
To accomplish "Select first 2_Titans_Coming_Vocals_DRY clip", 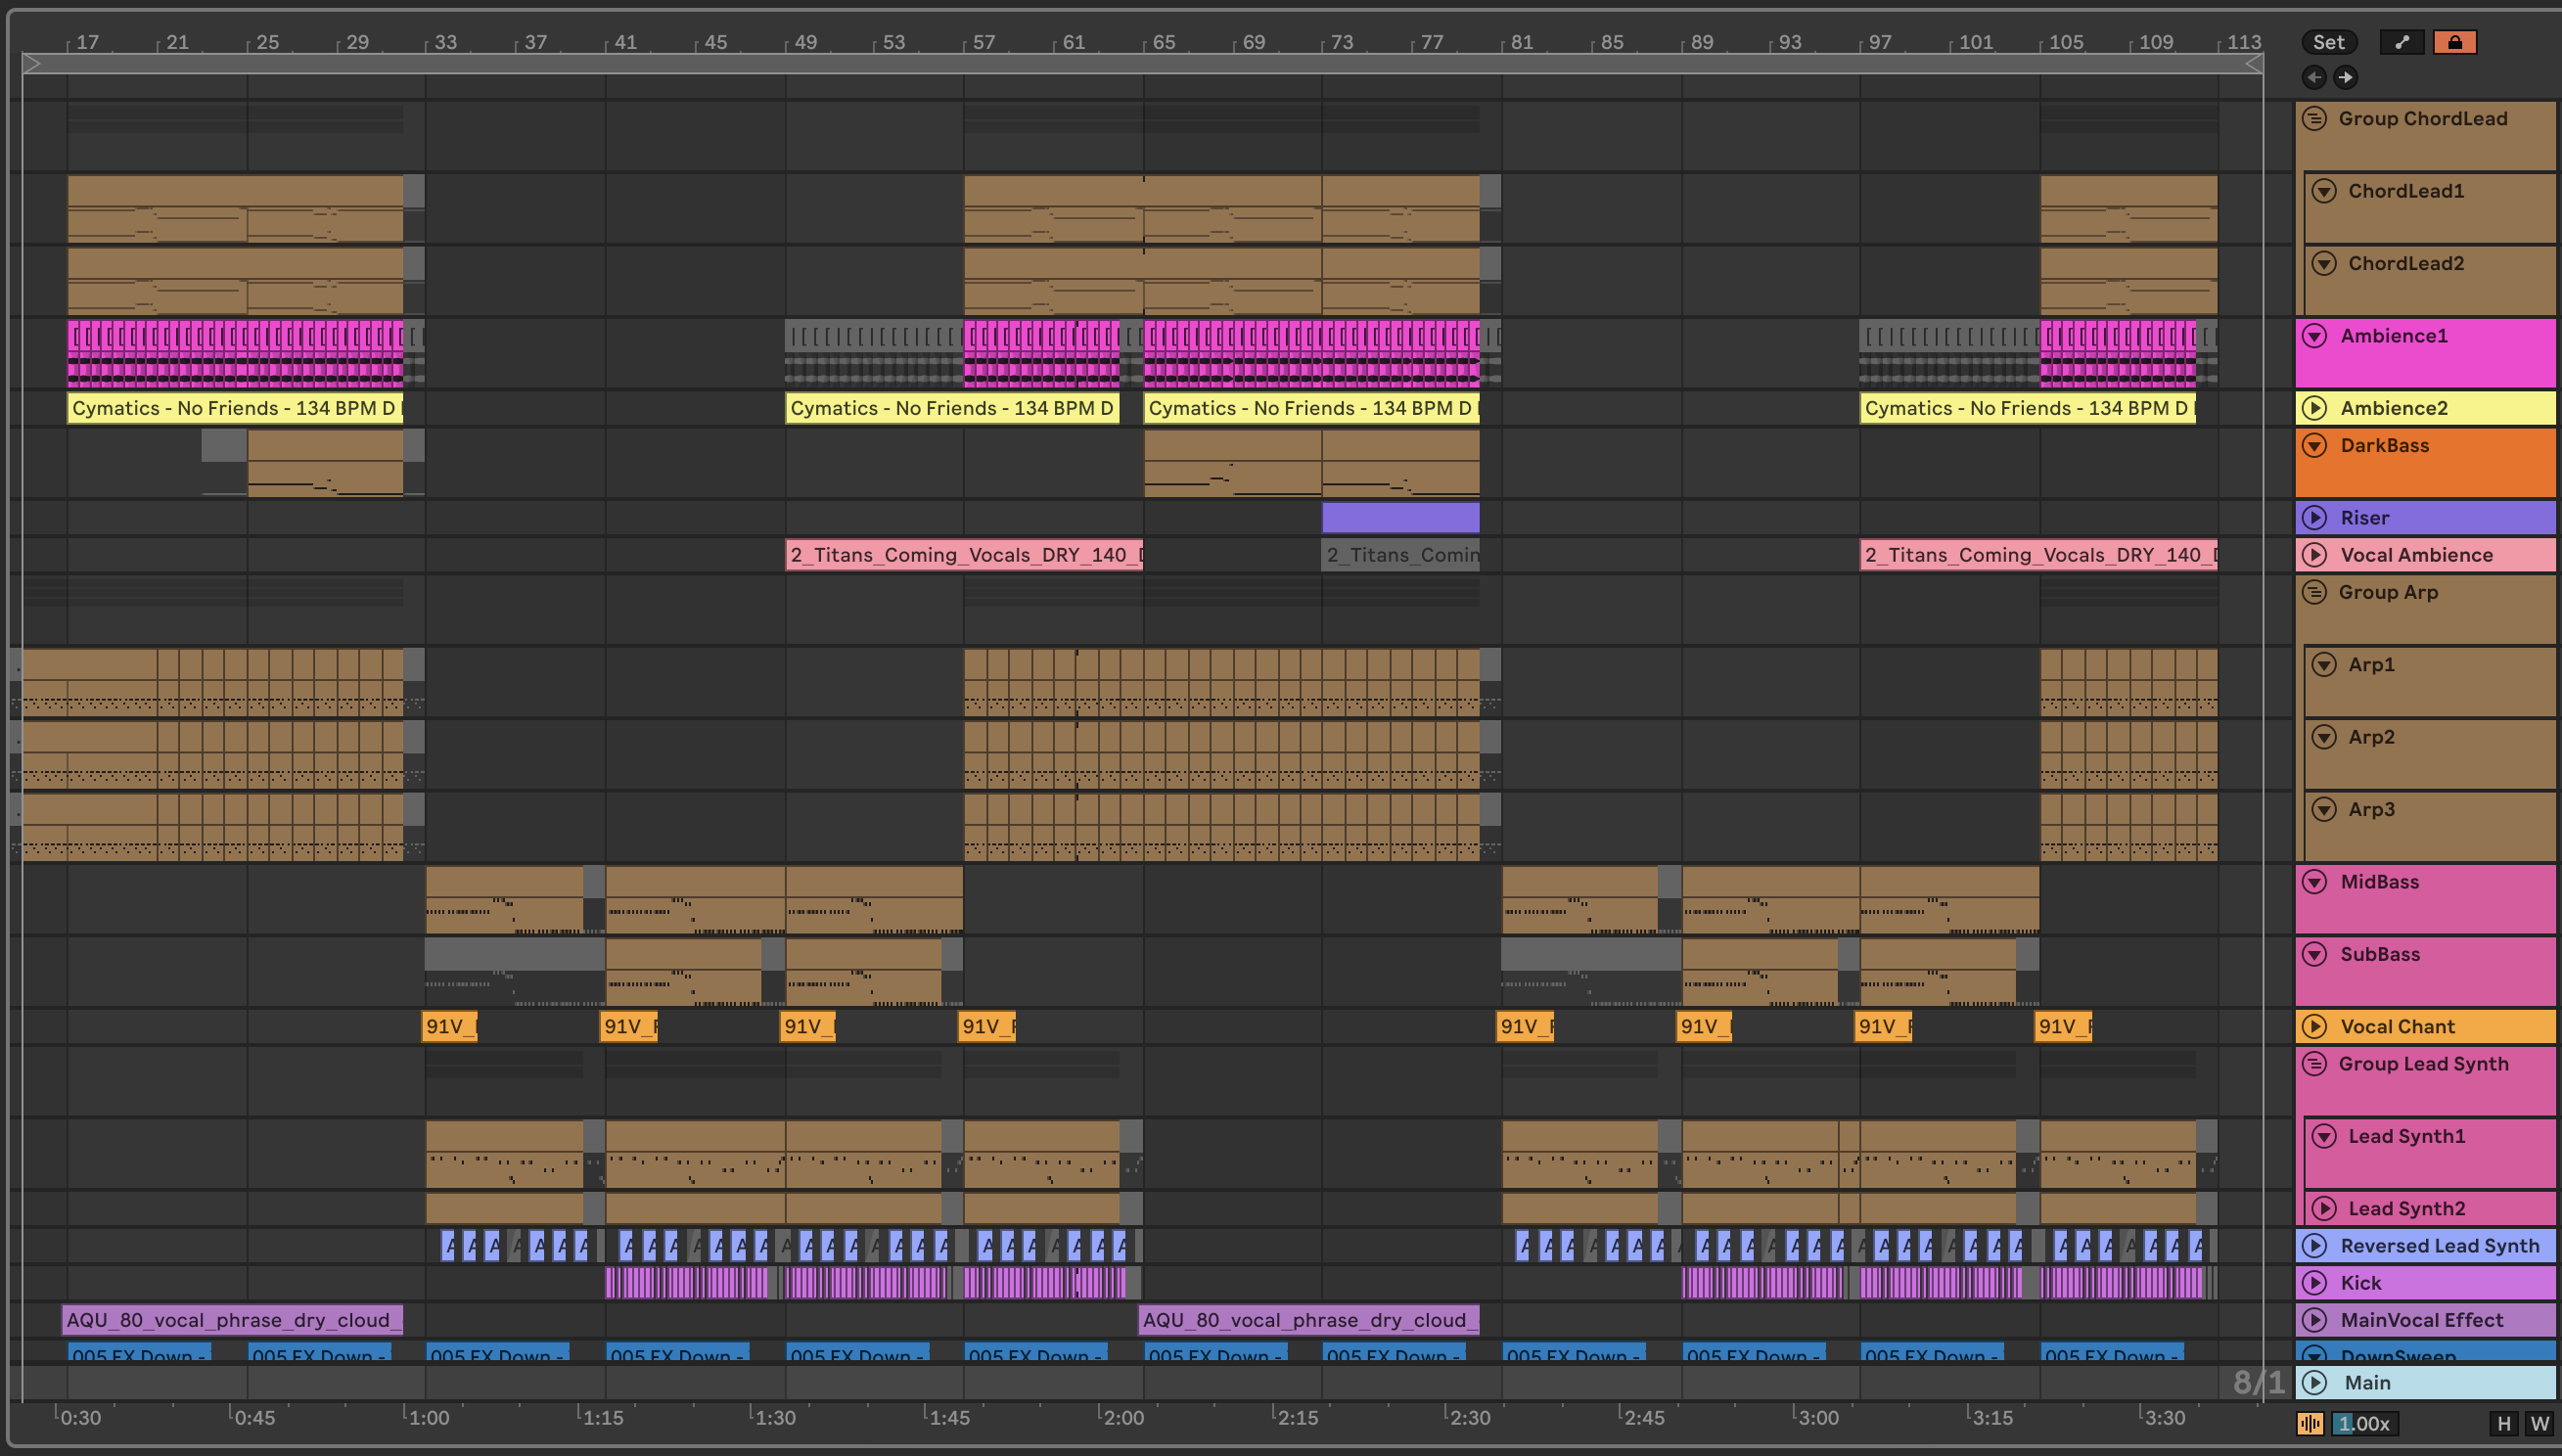I will (964, 555).
